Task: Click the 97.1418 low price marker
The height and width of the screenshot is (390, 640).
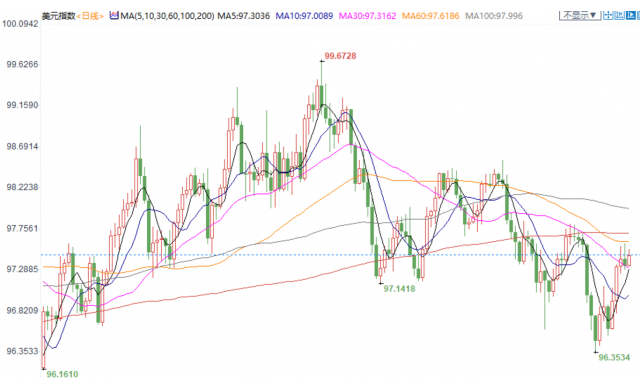Action: click(399, 289)
